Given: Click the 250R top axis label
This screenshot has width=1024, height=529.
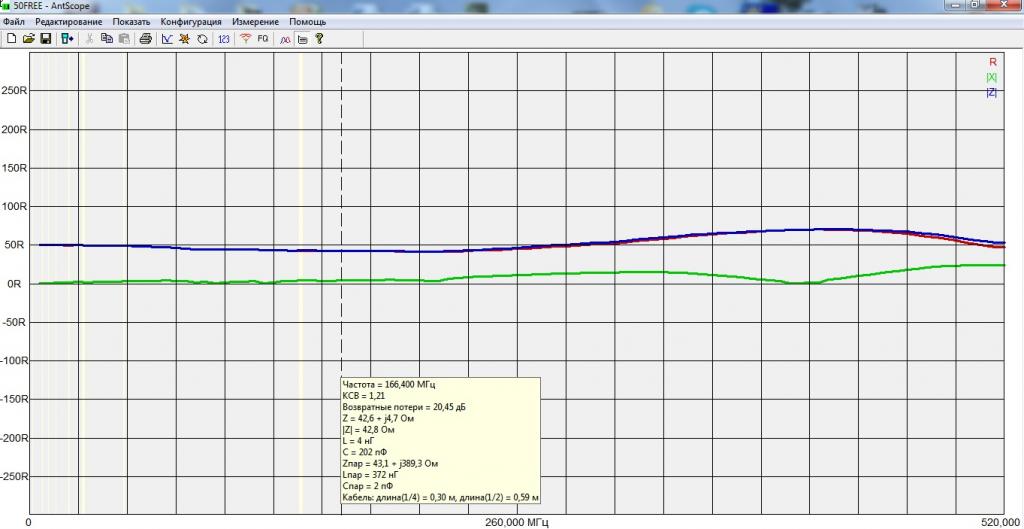Looking at the screenshot, I should [x=13, y=91].
